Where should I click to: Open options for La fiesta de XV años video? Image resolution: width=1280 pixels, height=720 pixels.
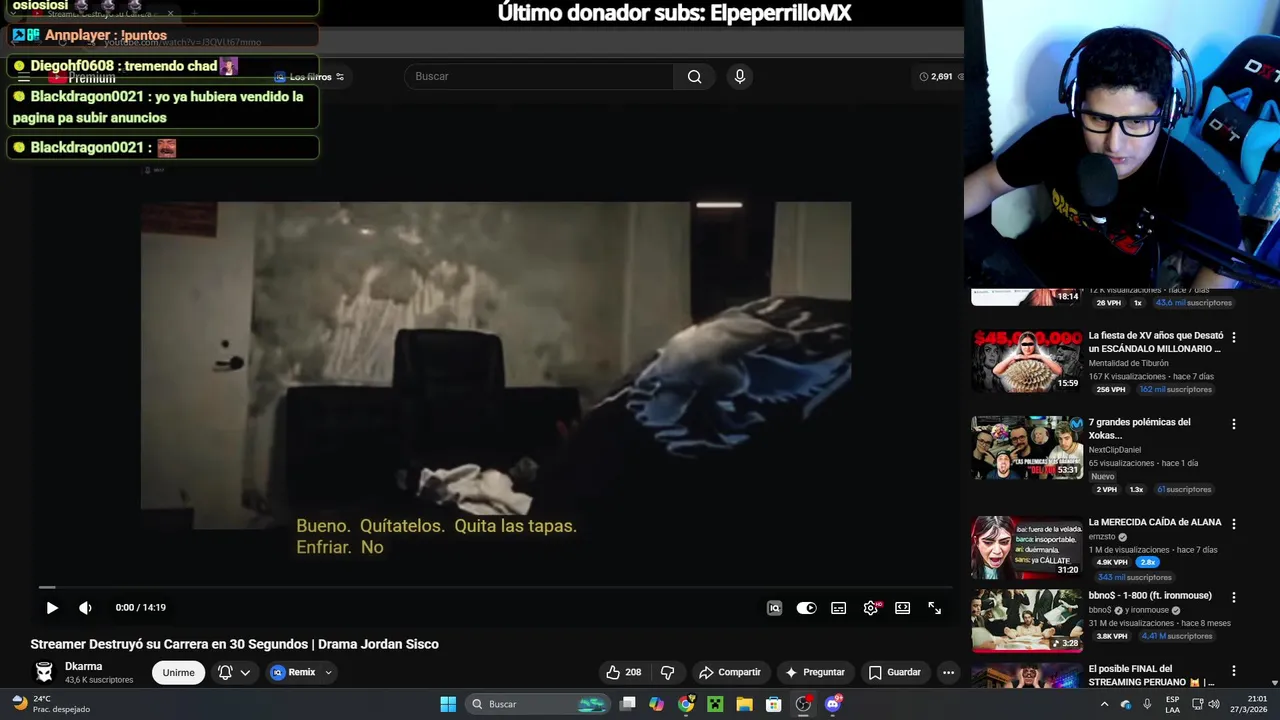tap(1233, 337)
